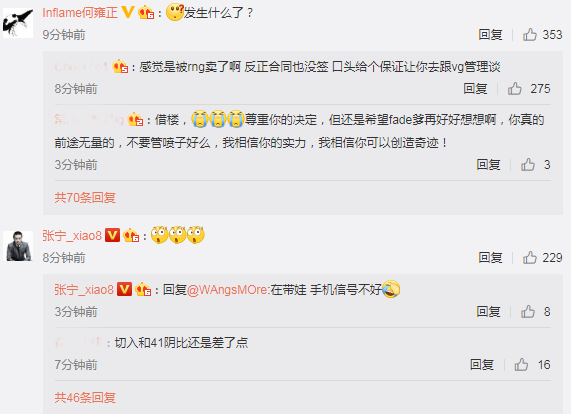This screenshot has height=414, width=571.
Task: Like Inflame何雍正's comment with 353 likes
Action: [530, 35]
